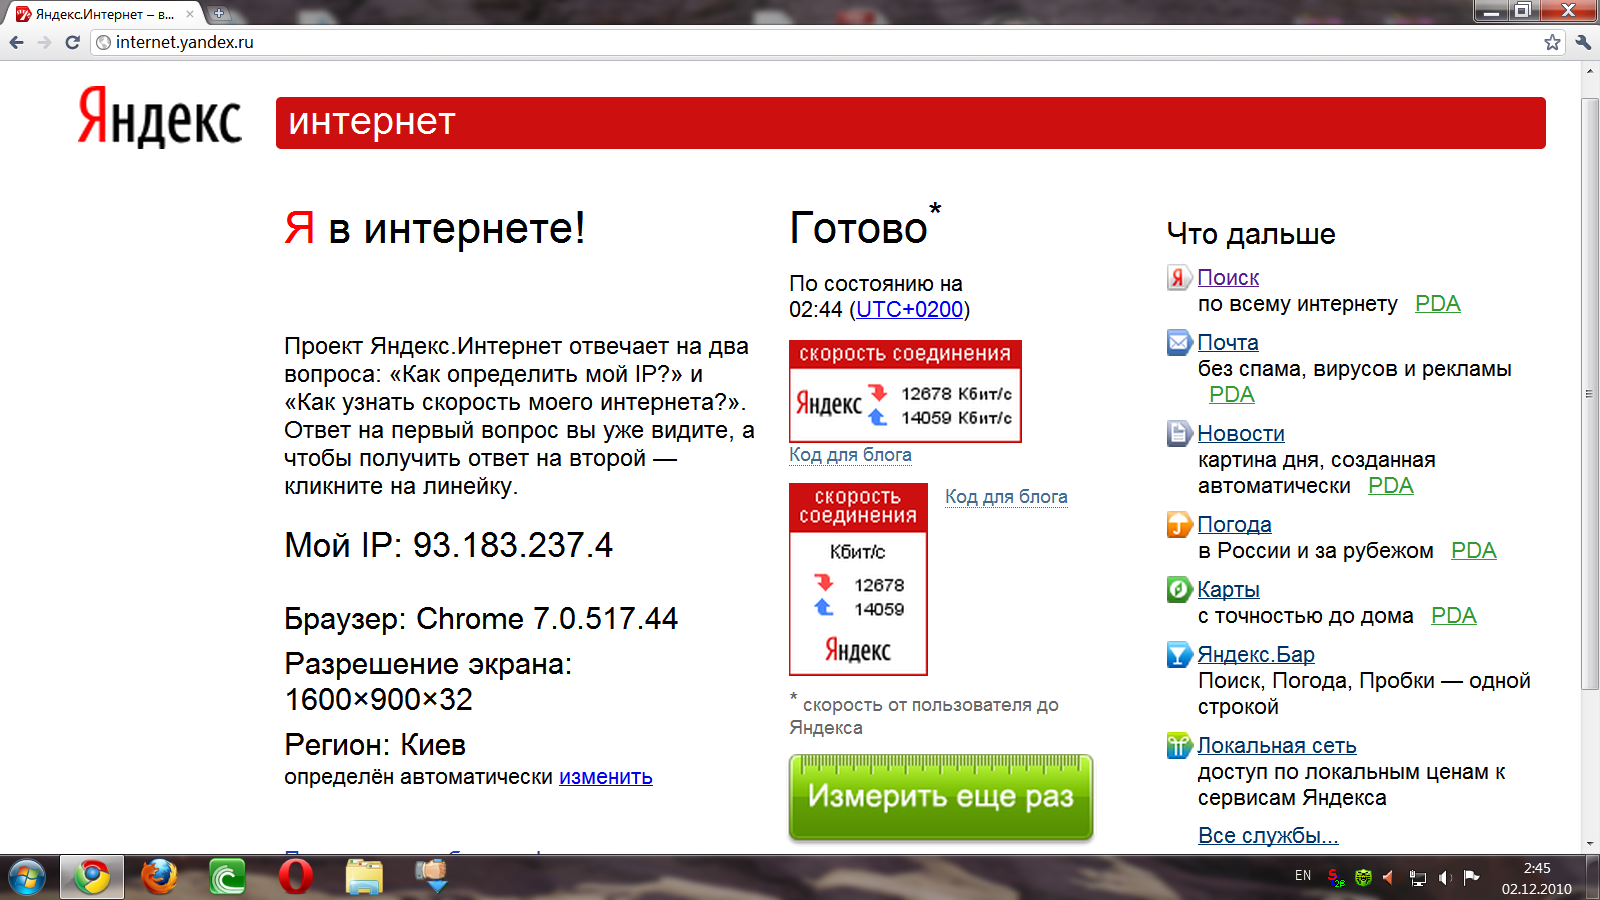
Task: Click the Новости news icon
Action: 1179,433
